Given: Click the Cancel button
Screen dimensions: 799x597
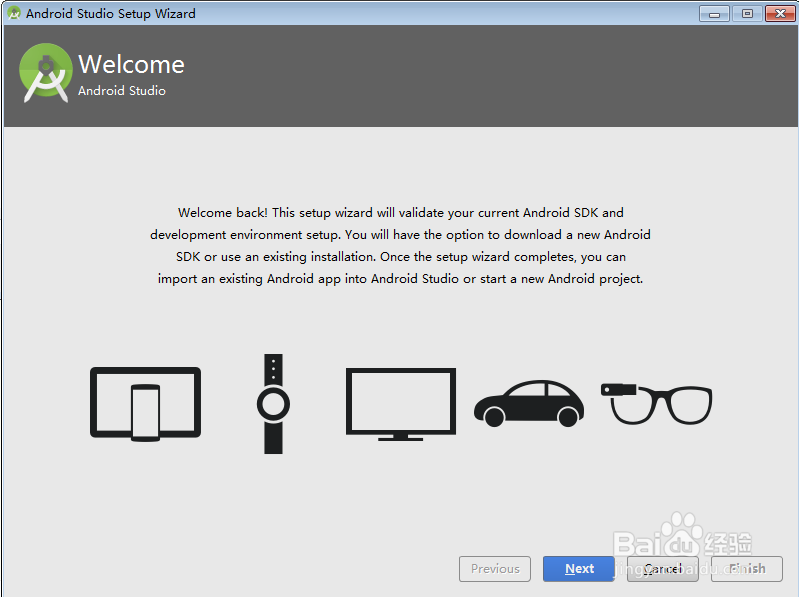Looking at the screenshot, I should pos(662,568).
